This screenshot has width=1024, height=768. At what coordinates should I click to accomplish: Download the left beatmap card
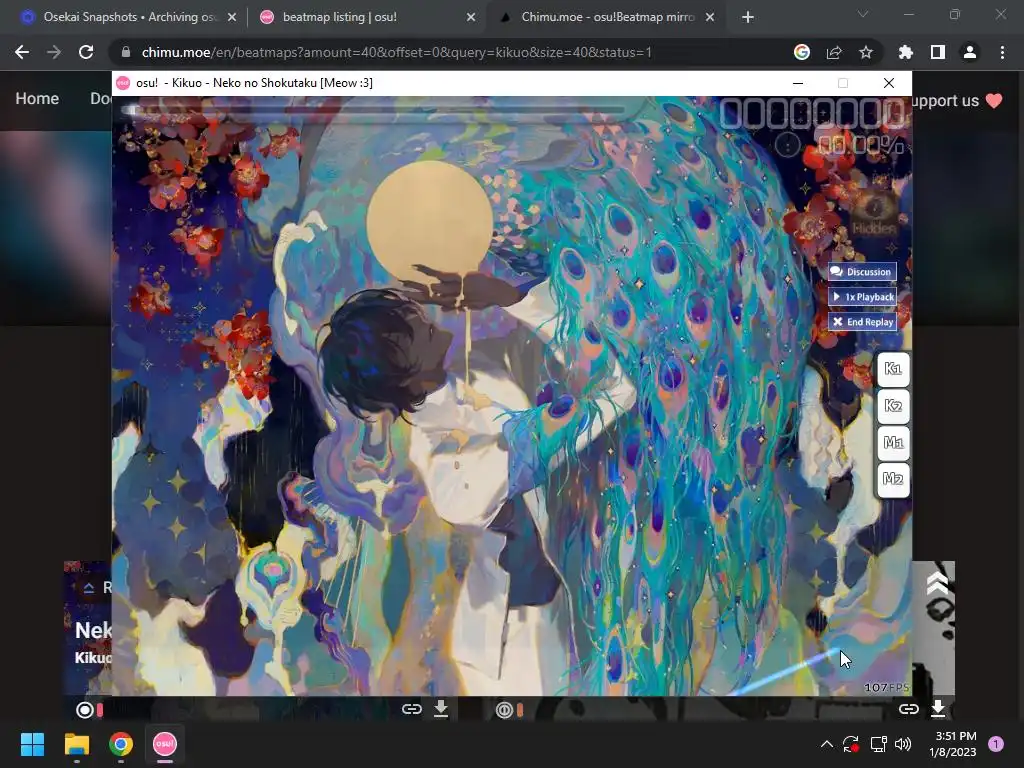(x=441, y=709)
